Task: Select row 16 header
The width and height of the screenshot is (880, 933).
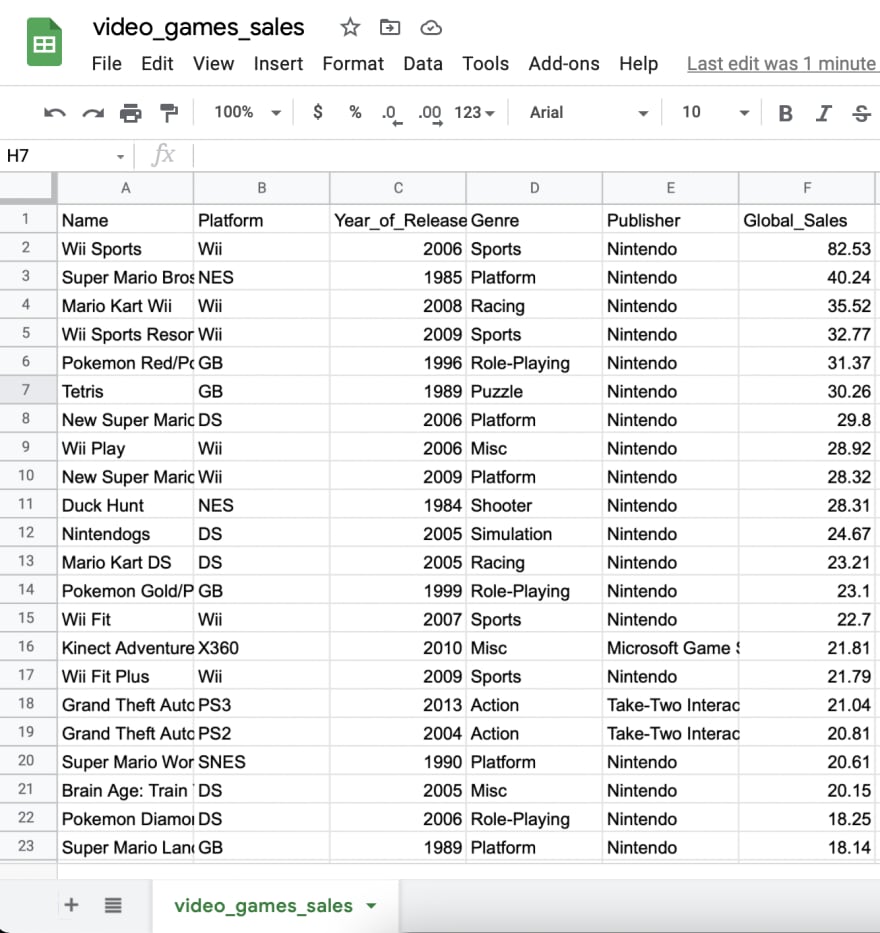Action: point(28,647)
